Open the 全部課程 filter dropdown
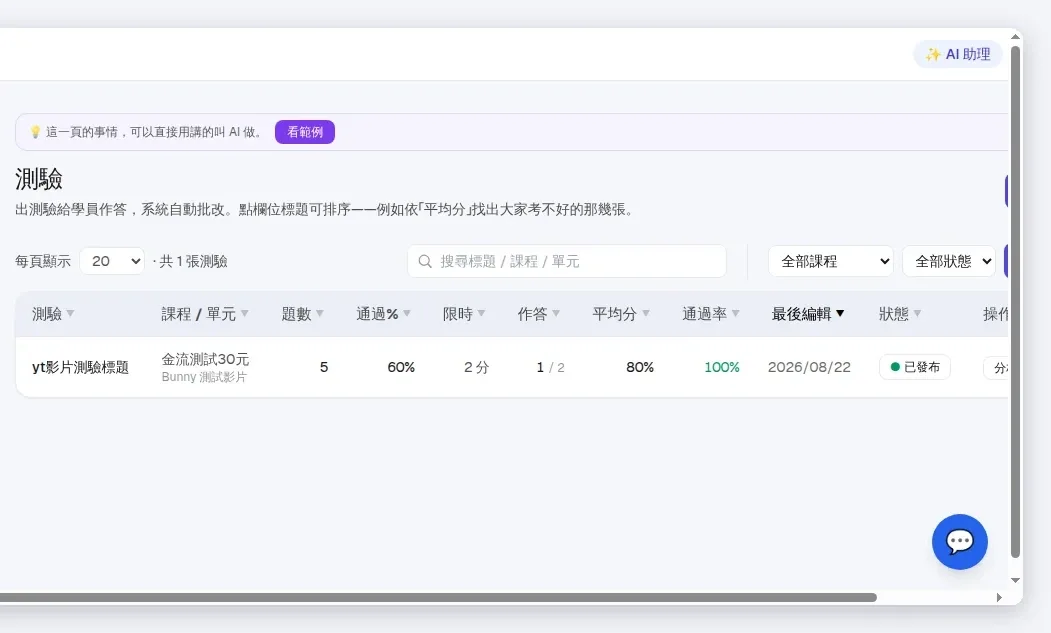Viewport: 1051px width, 633px height. tap(830, 262)
